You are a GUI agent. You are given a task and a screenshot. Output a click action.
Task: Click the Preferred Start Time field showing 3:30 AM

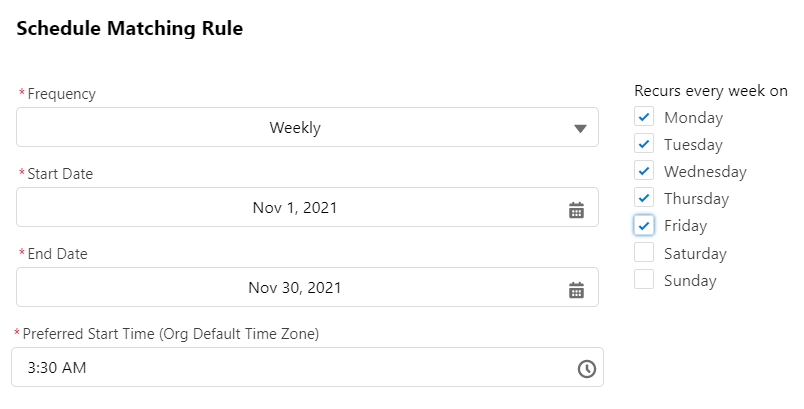(290, 368)
